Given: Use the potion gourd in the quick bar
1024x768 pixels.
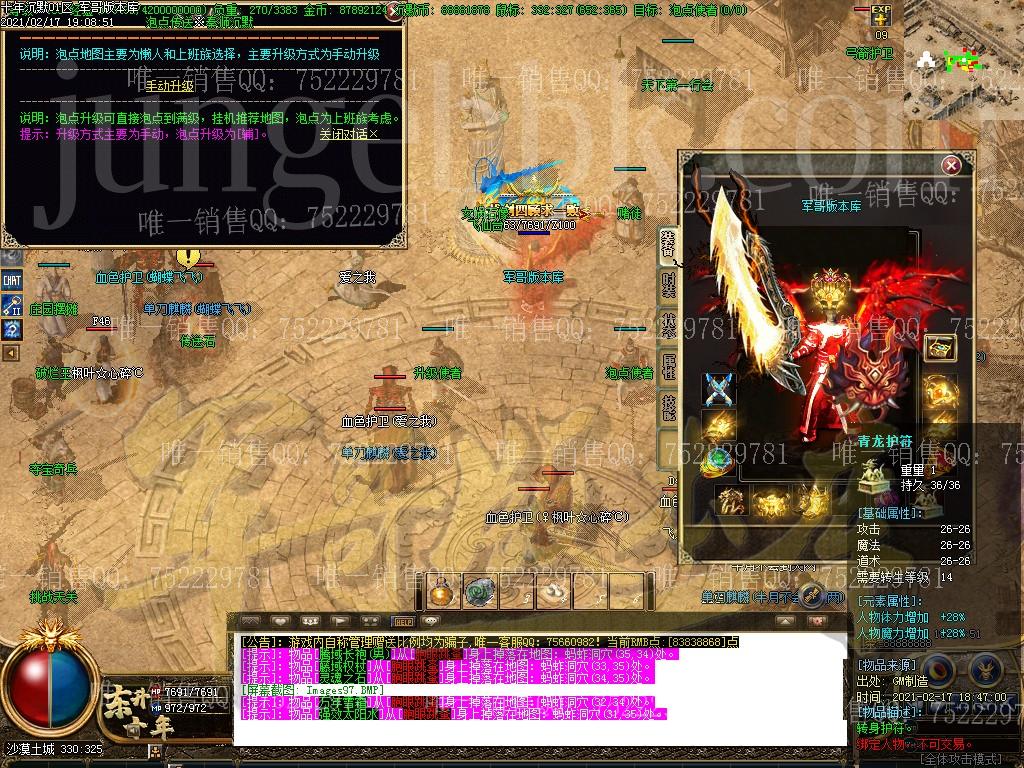Looking at the screenshot, I should 442,592.
